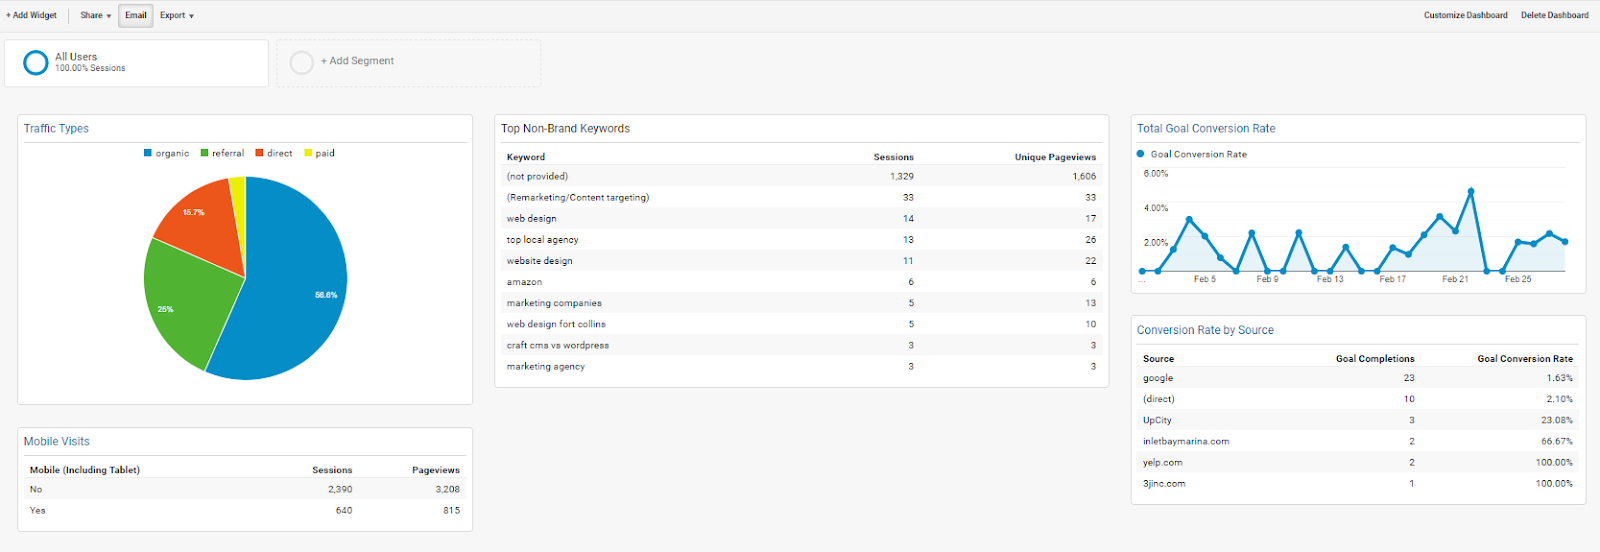Click the Unique Pageviews column header

[x=1055, y=157]
